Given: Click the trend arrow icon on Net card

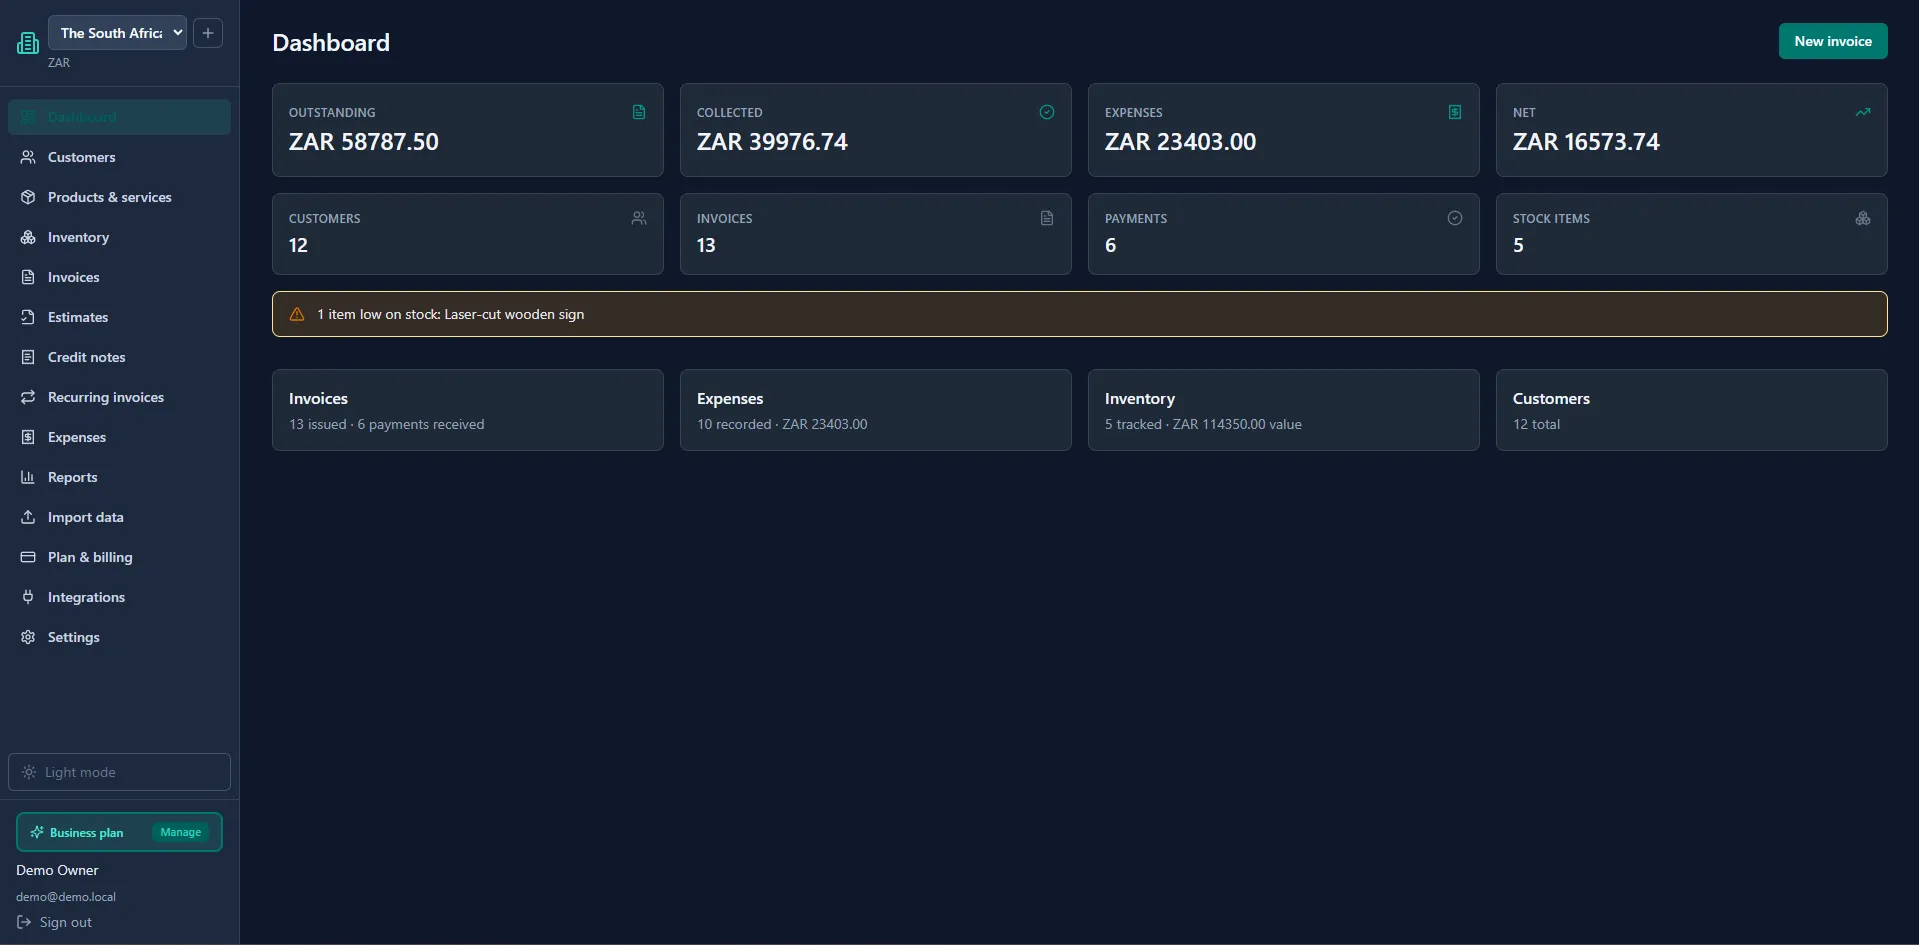Looking at the screenshot, I should click(1863, 112).
